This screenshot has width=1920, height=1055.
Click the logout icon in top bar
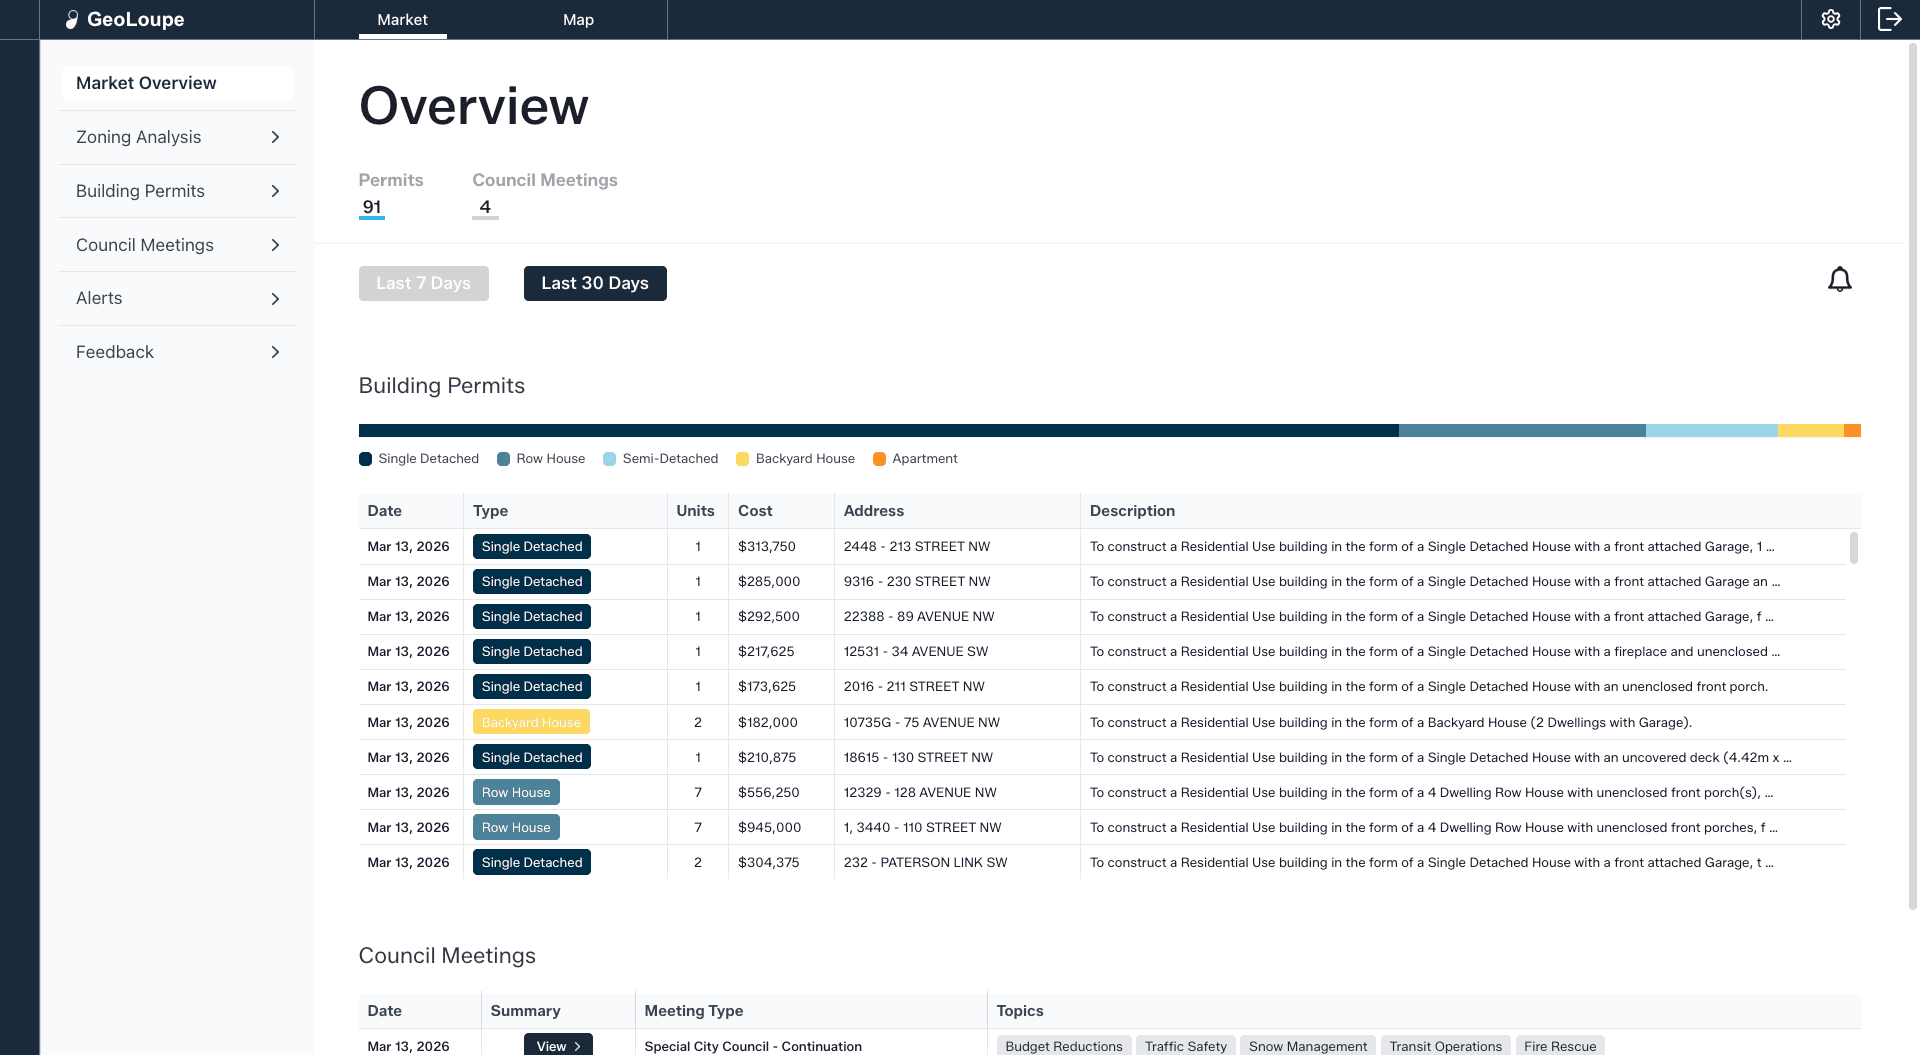point(1889,19)
